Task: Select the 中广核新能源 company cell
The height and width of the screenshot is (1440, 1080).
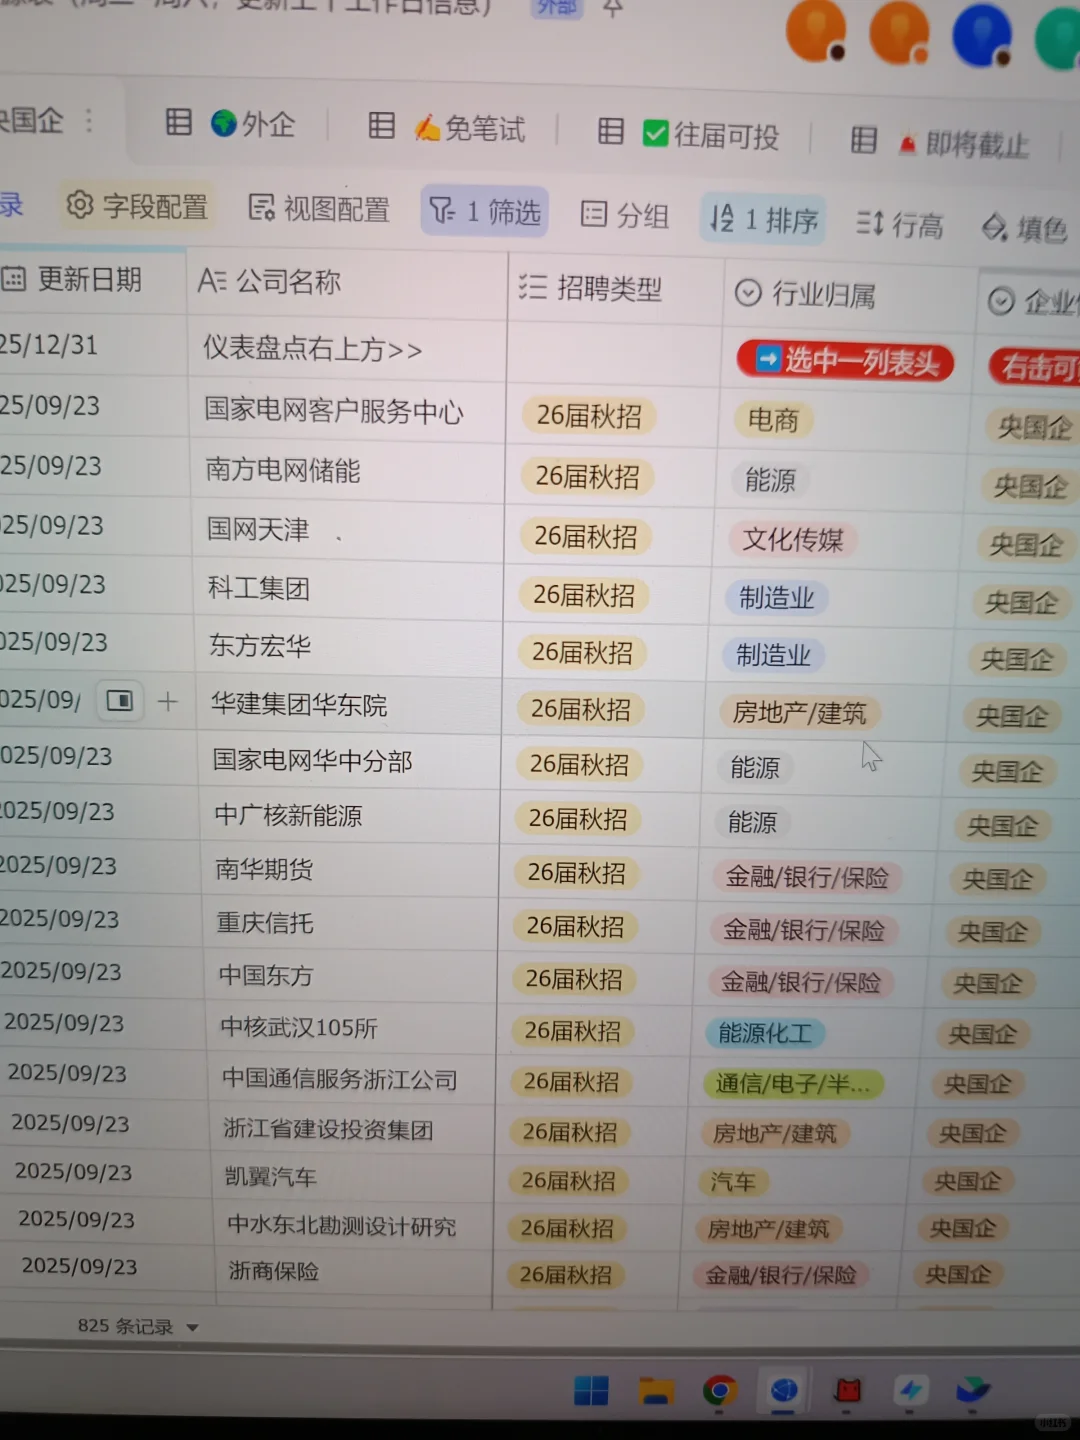Action: point(350,815)
